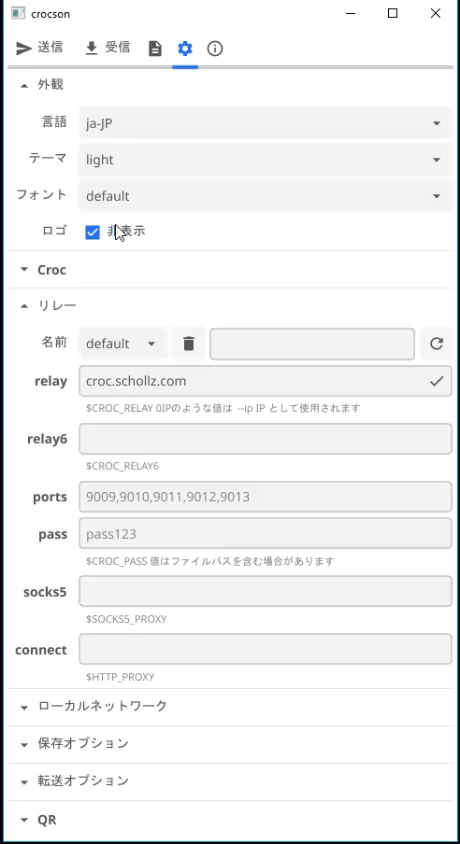
Task: Click the refresh icon beside relay name field
Action: (x=436, y=343)
